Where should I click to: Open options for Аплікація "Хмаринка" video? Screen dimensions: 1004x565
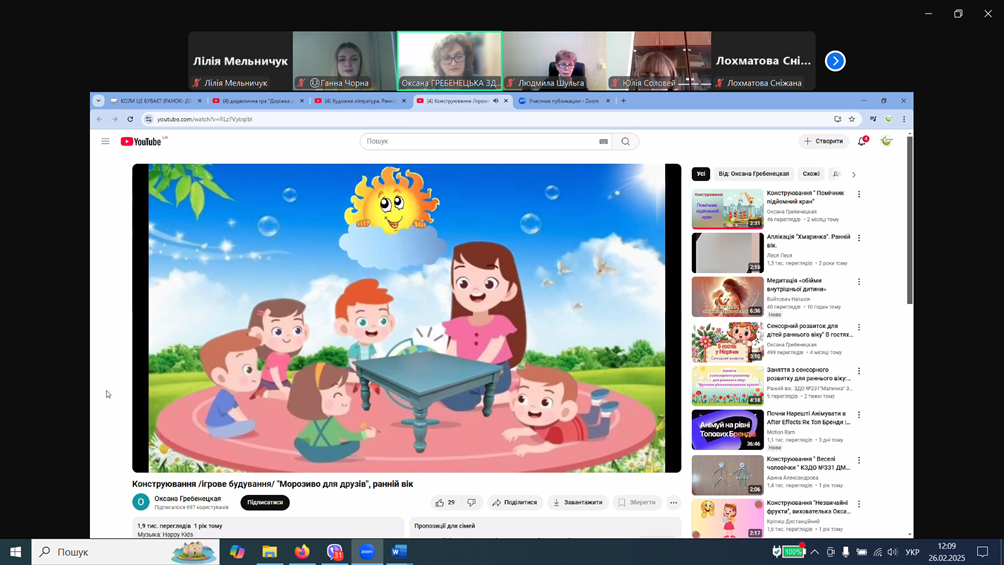(x=859, y=238)
